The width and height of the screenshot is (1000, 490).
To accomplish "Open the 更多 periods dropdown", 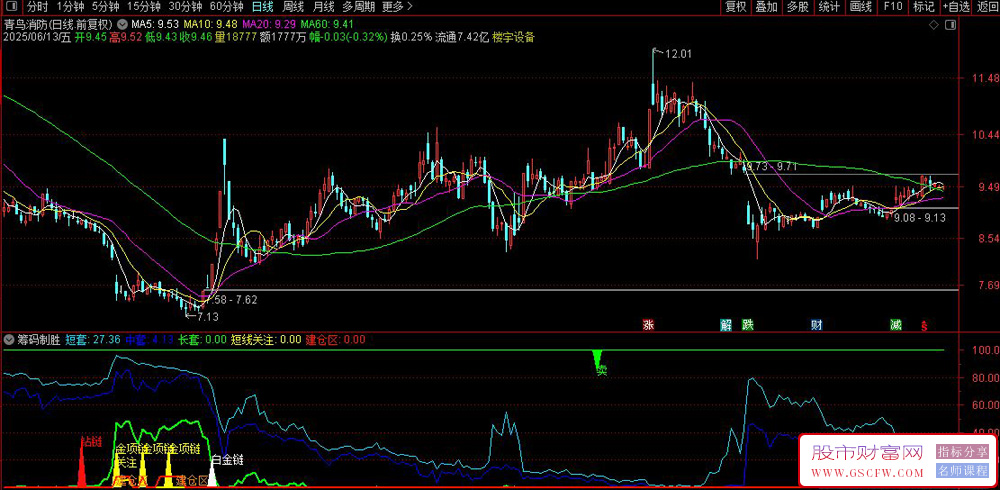I will click(x=397, y=6).
